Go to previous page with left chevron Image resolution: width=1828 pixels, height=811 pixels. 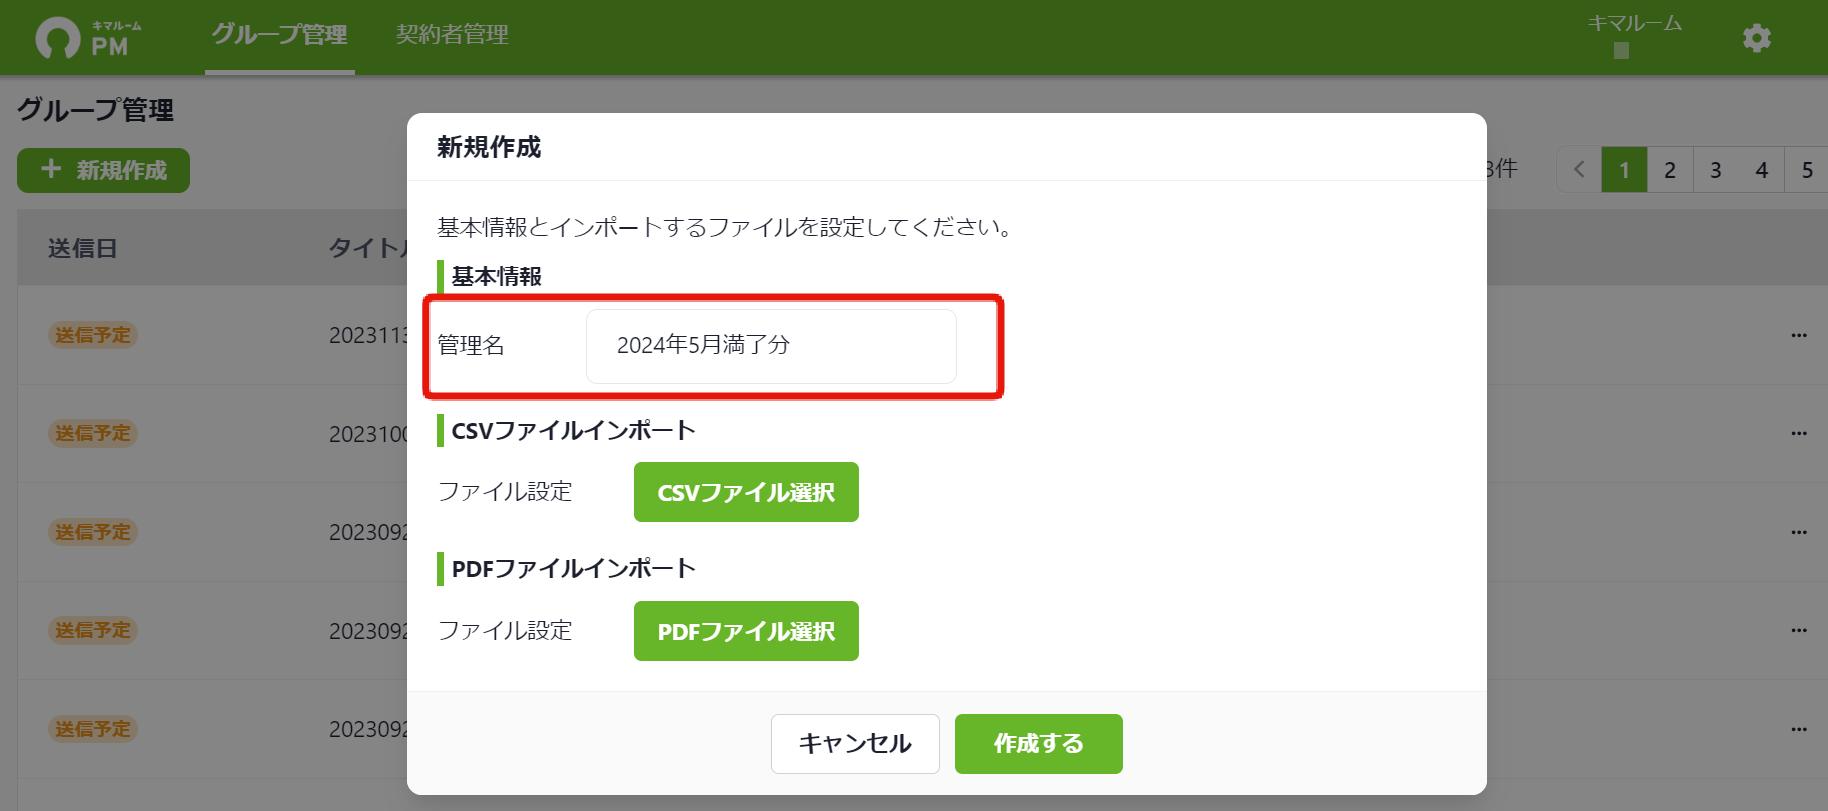[1579, 170]
